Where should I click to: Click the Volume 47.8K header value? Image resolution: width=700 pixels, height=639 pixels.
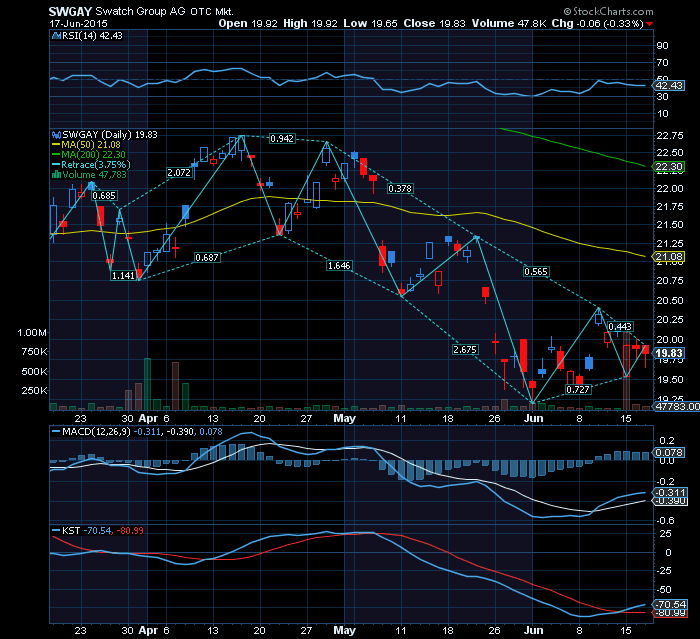(509, 24)
